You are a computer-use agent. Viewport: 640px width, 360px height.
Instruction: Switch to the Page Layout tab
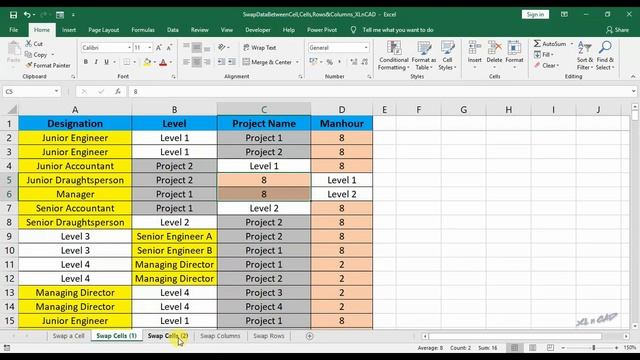pos(104,30)
